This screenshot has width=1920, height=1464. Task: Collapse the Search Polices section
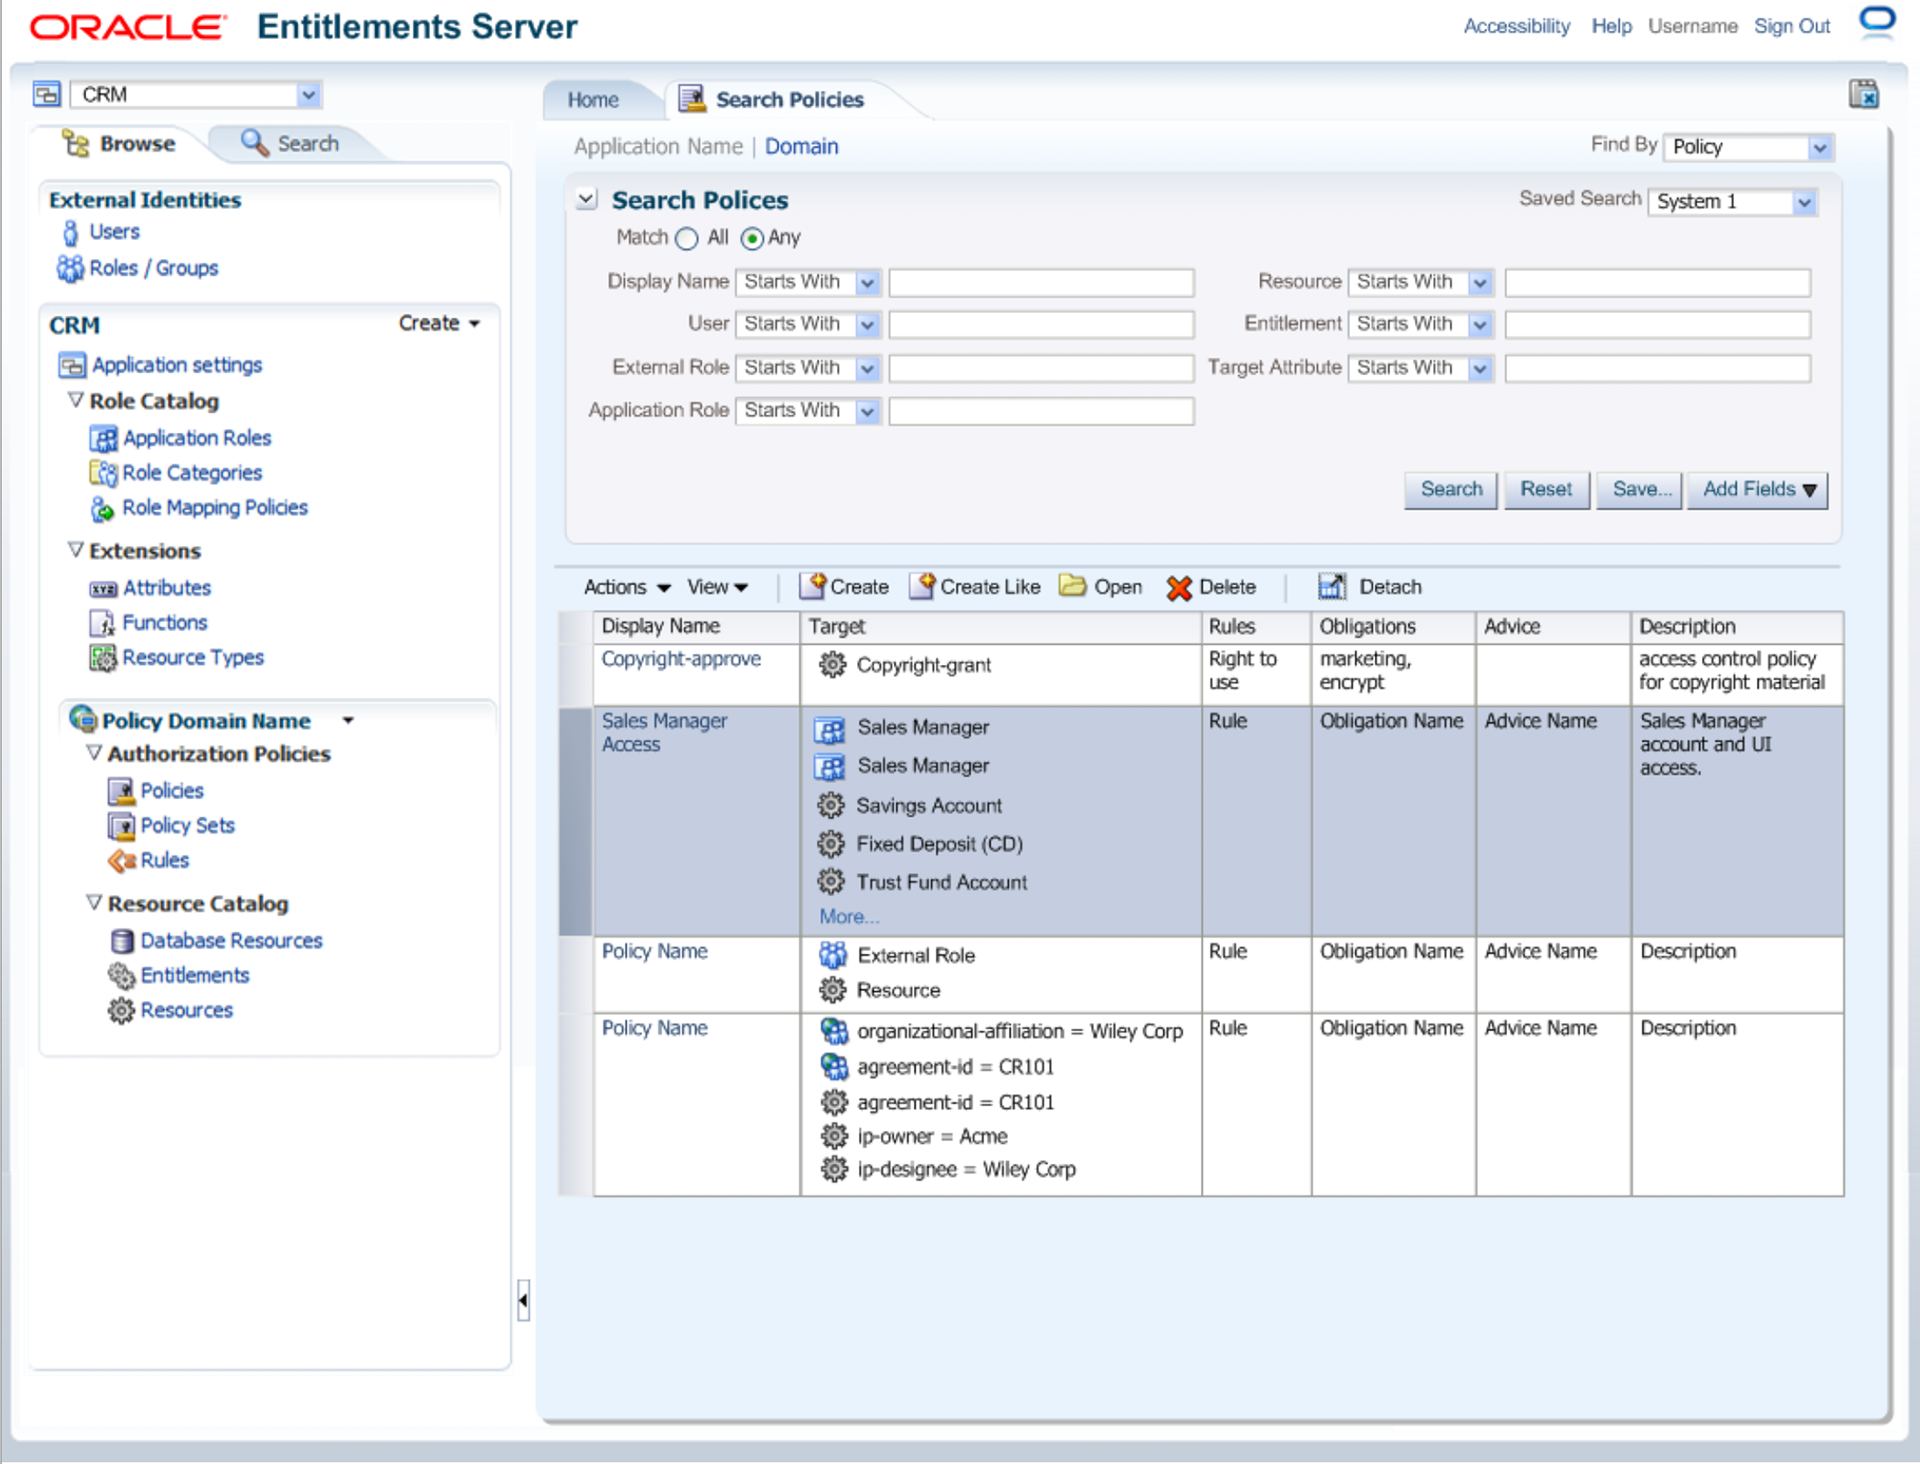587,200
